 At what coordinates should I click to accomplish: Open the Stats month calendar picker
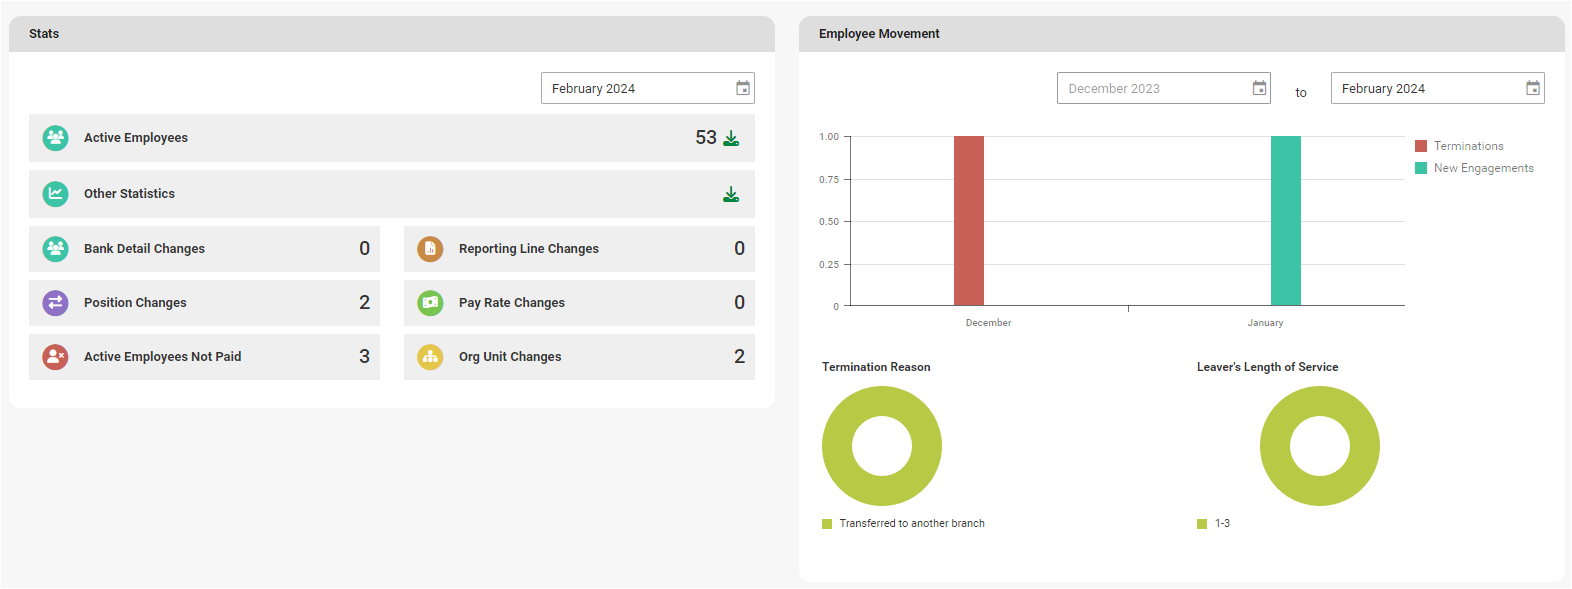pos(743,88)
